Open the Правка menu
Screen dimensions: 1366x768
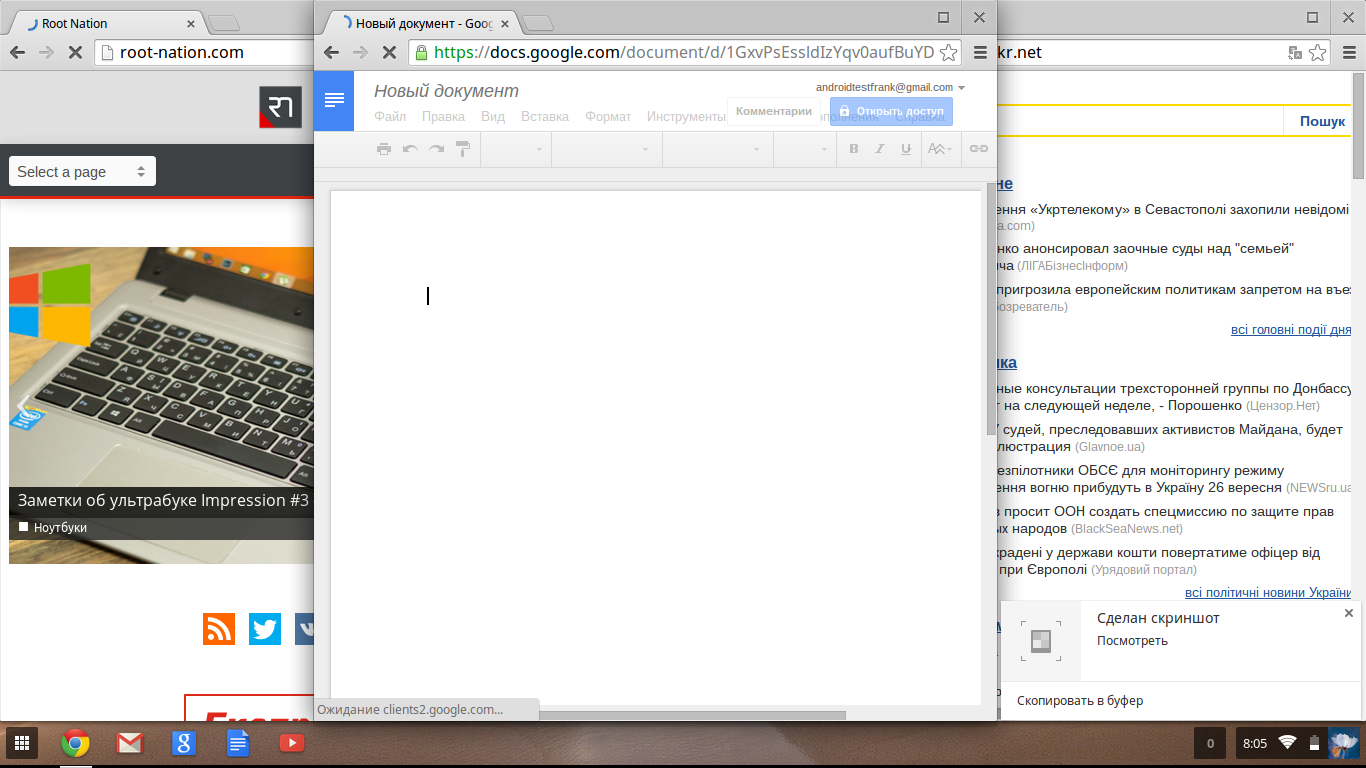click(443, 116)
